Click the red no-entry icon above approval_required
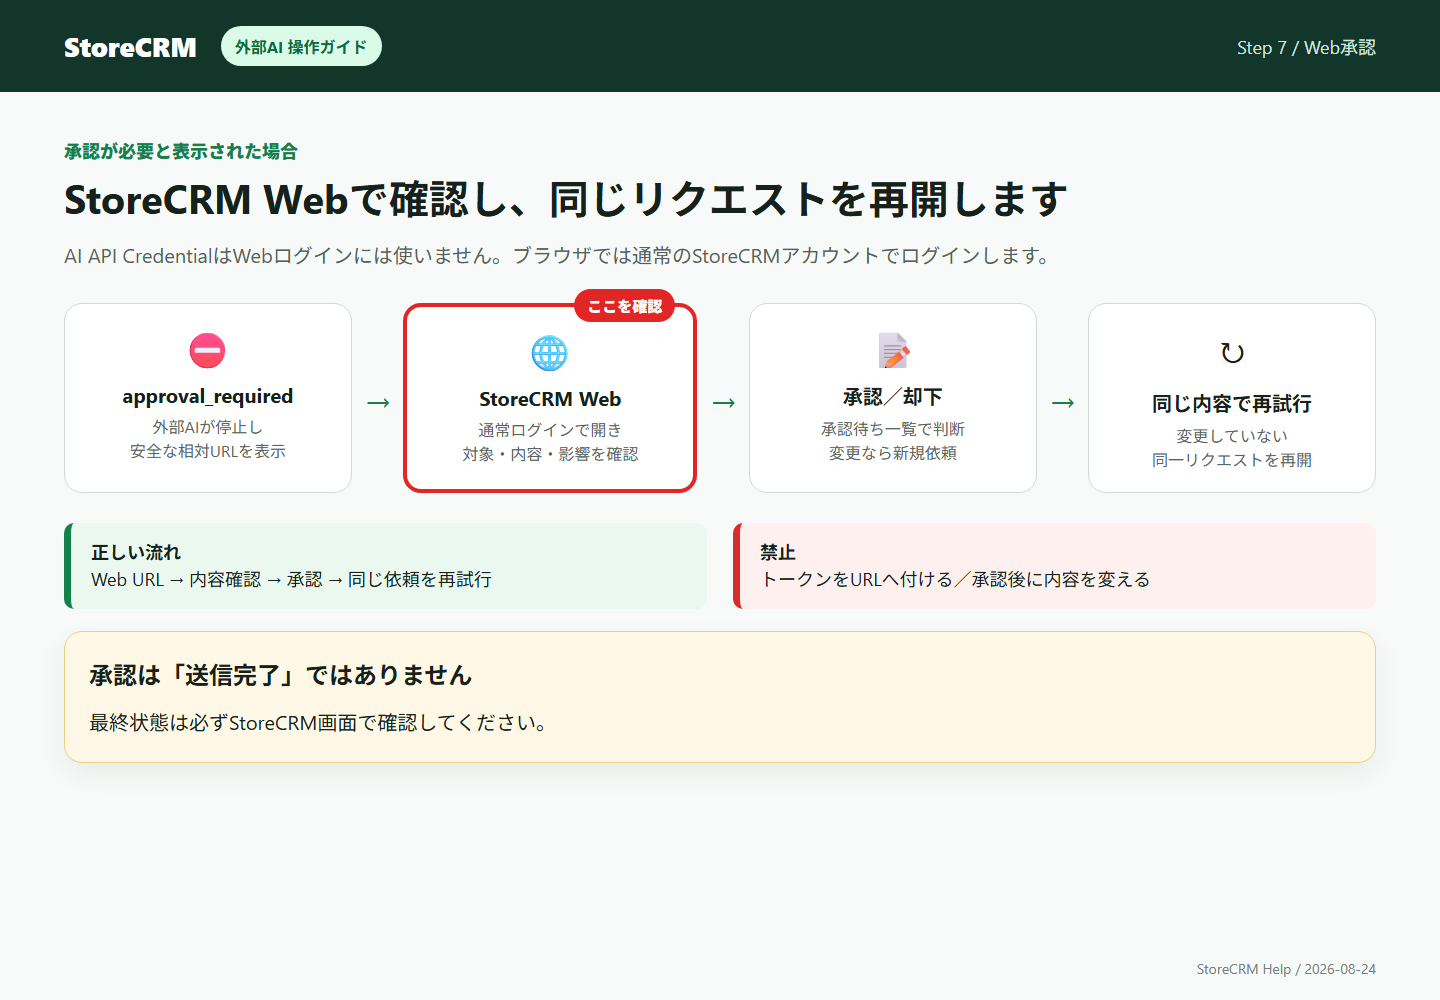This screenshot has height=1000, width=1440. [208, 351]
